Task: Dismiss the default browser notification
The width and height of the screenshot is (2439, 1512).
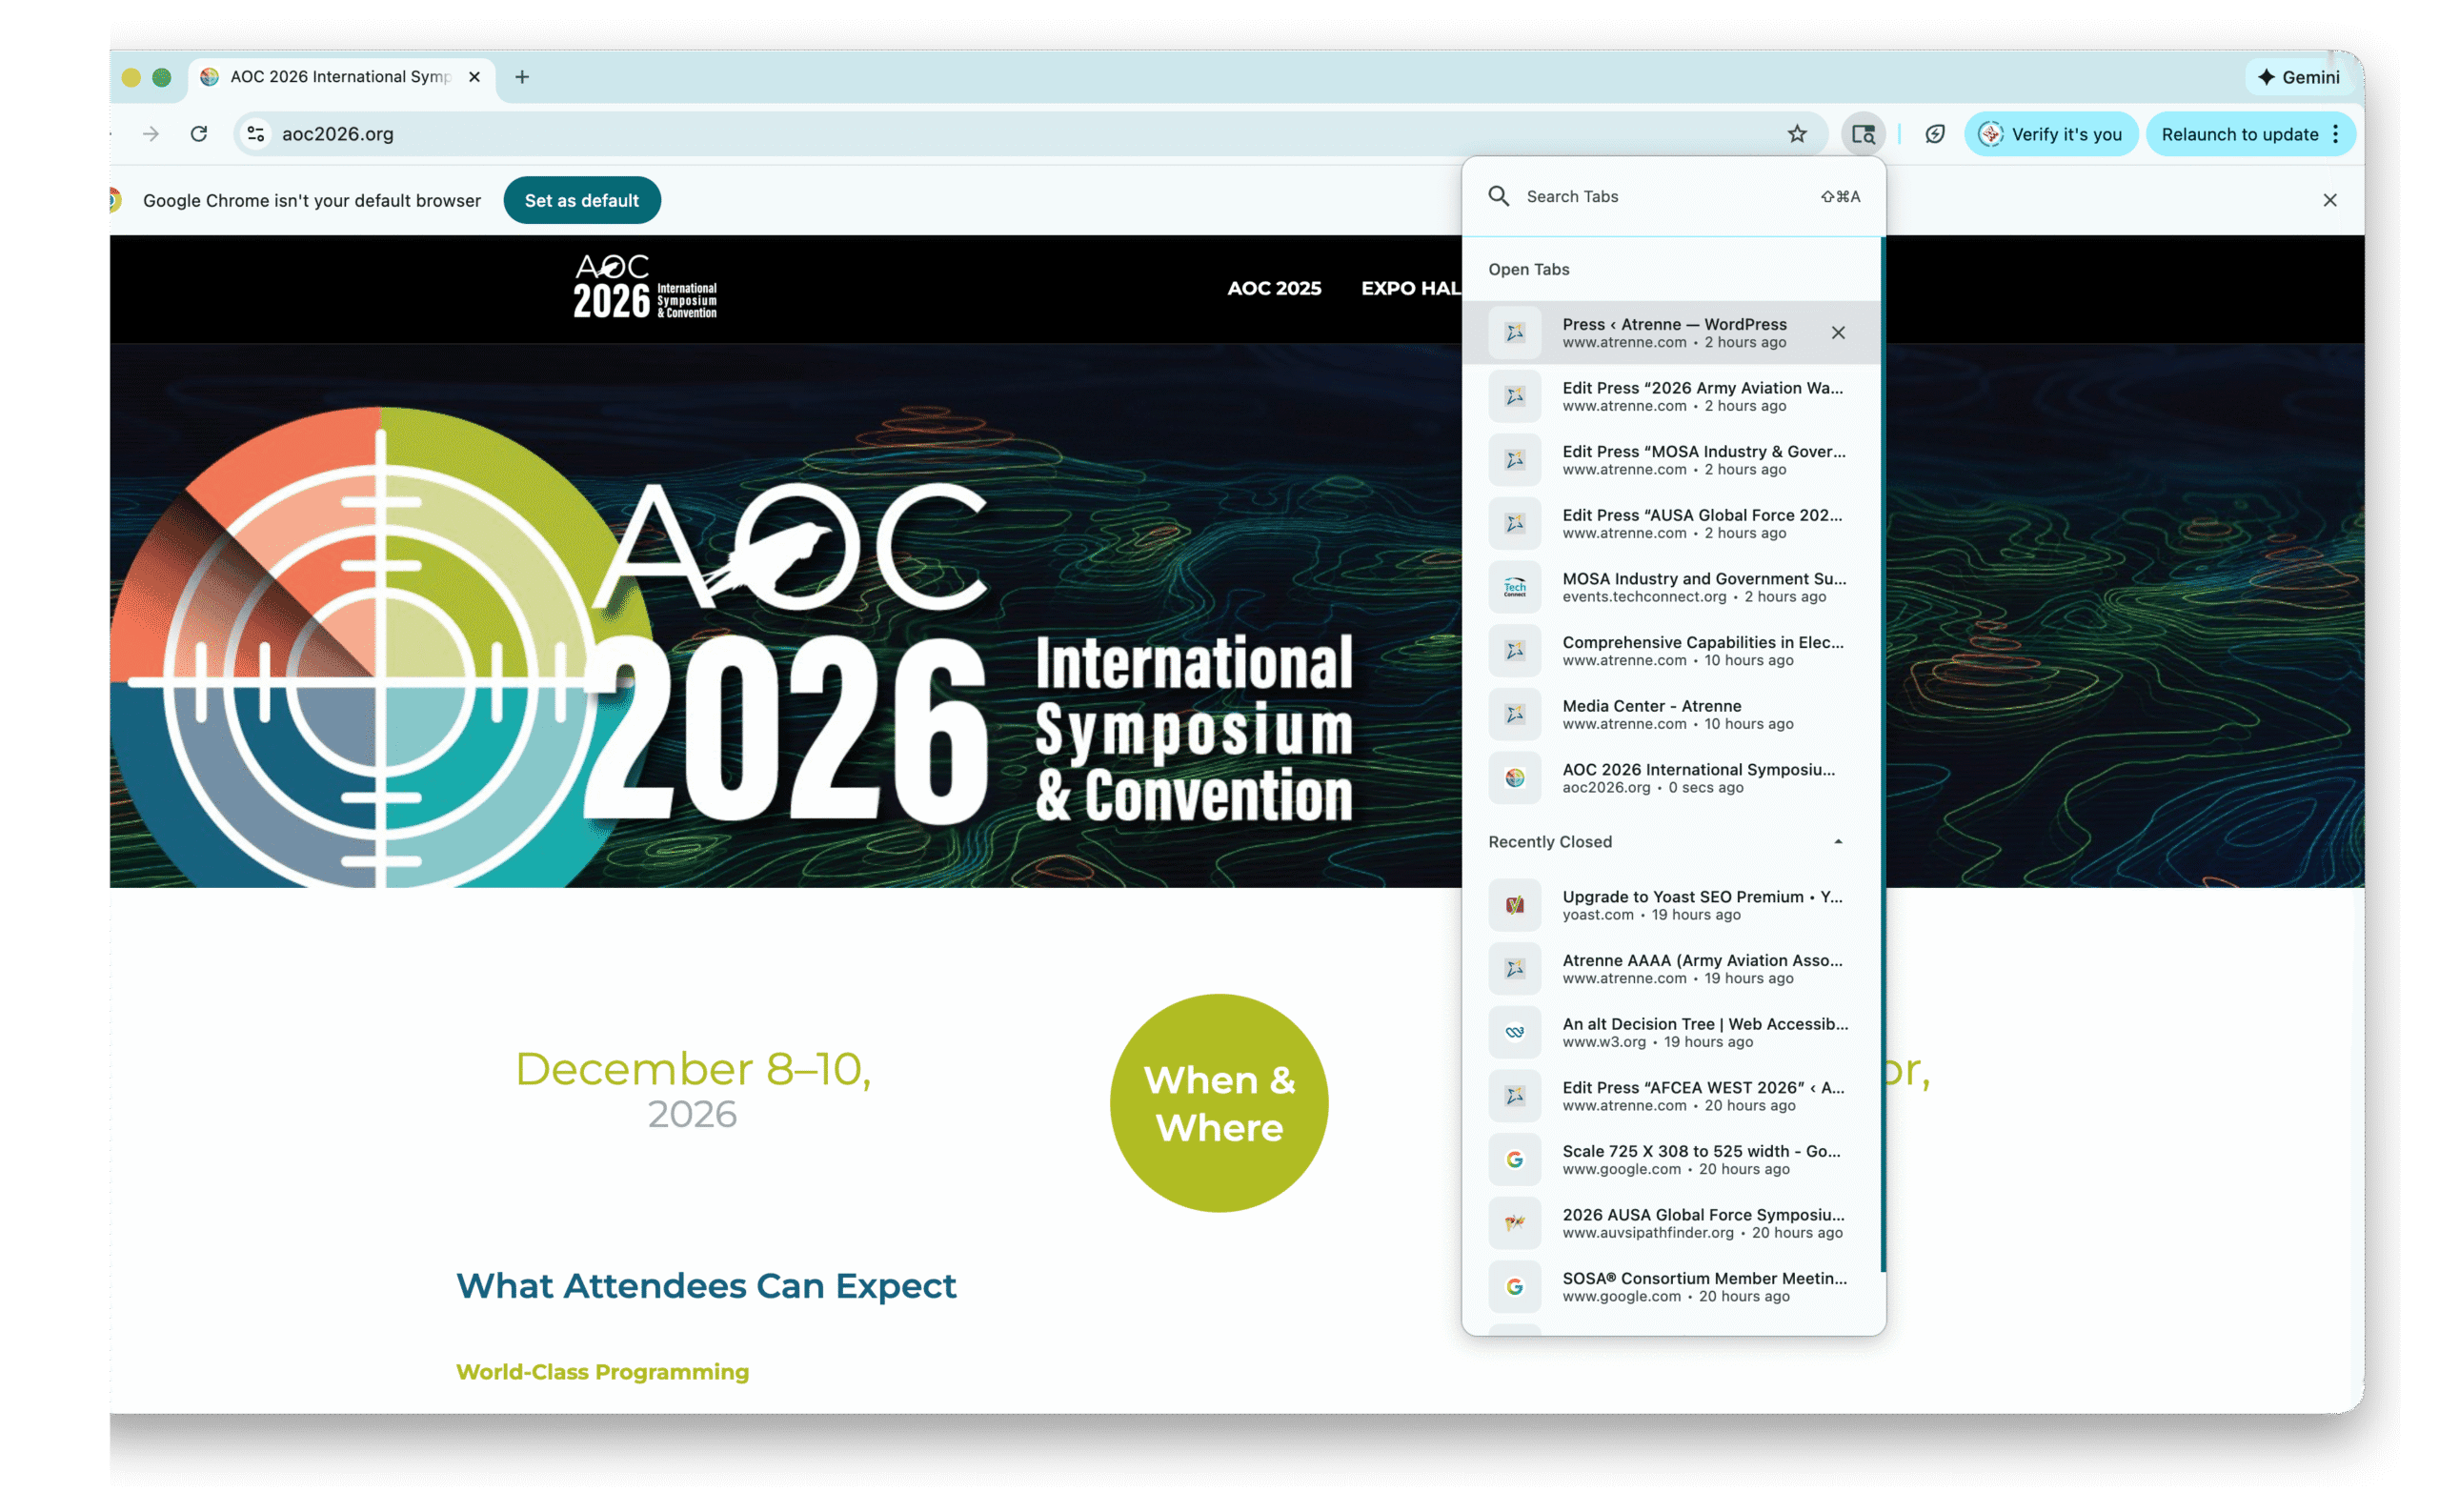Action: pos(2330,200)
